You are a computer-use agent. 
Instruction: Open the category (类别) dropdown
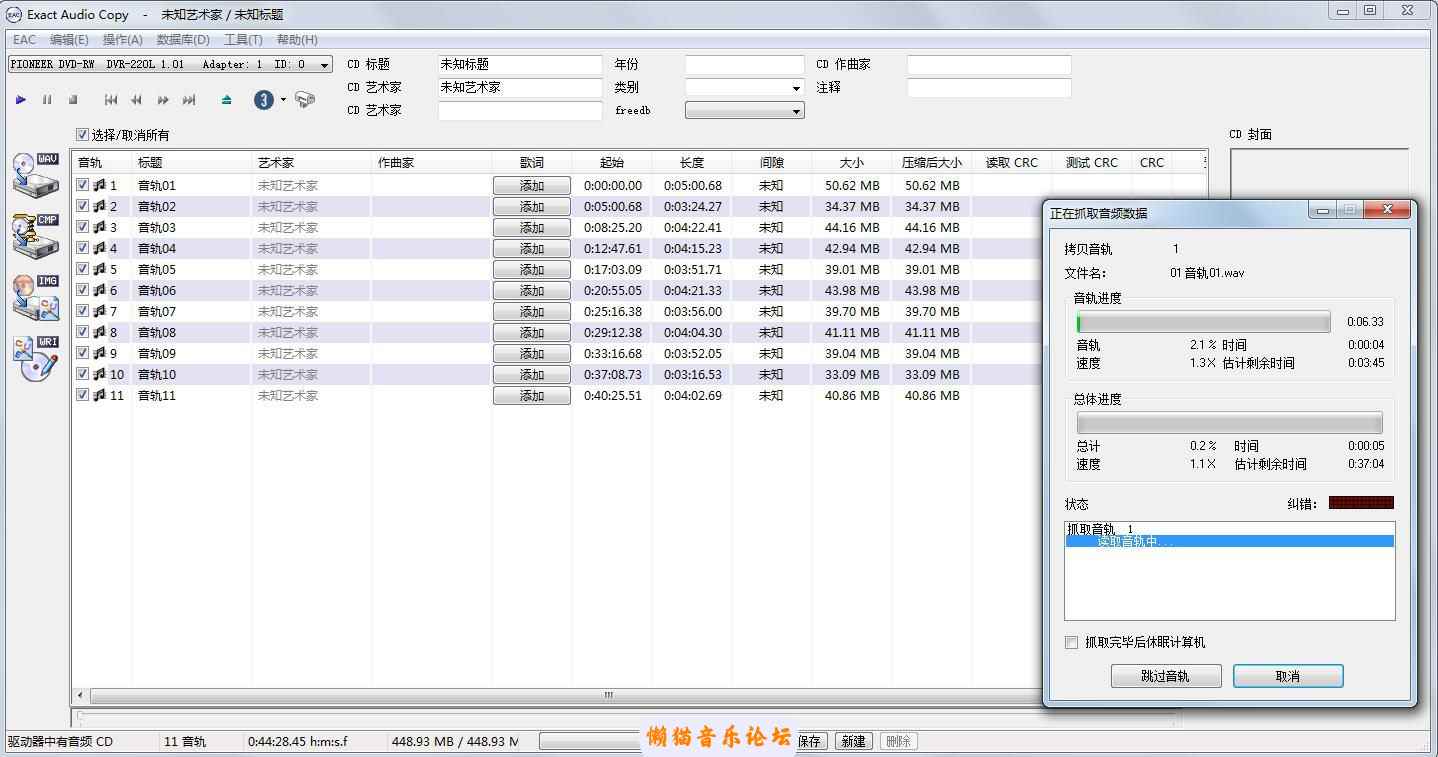pos(744,88)
